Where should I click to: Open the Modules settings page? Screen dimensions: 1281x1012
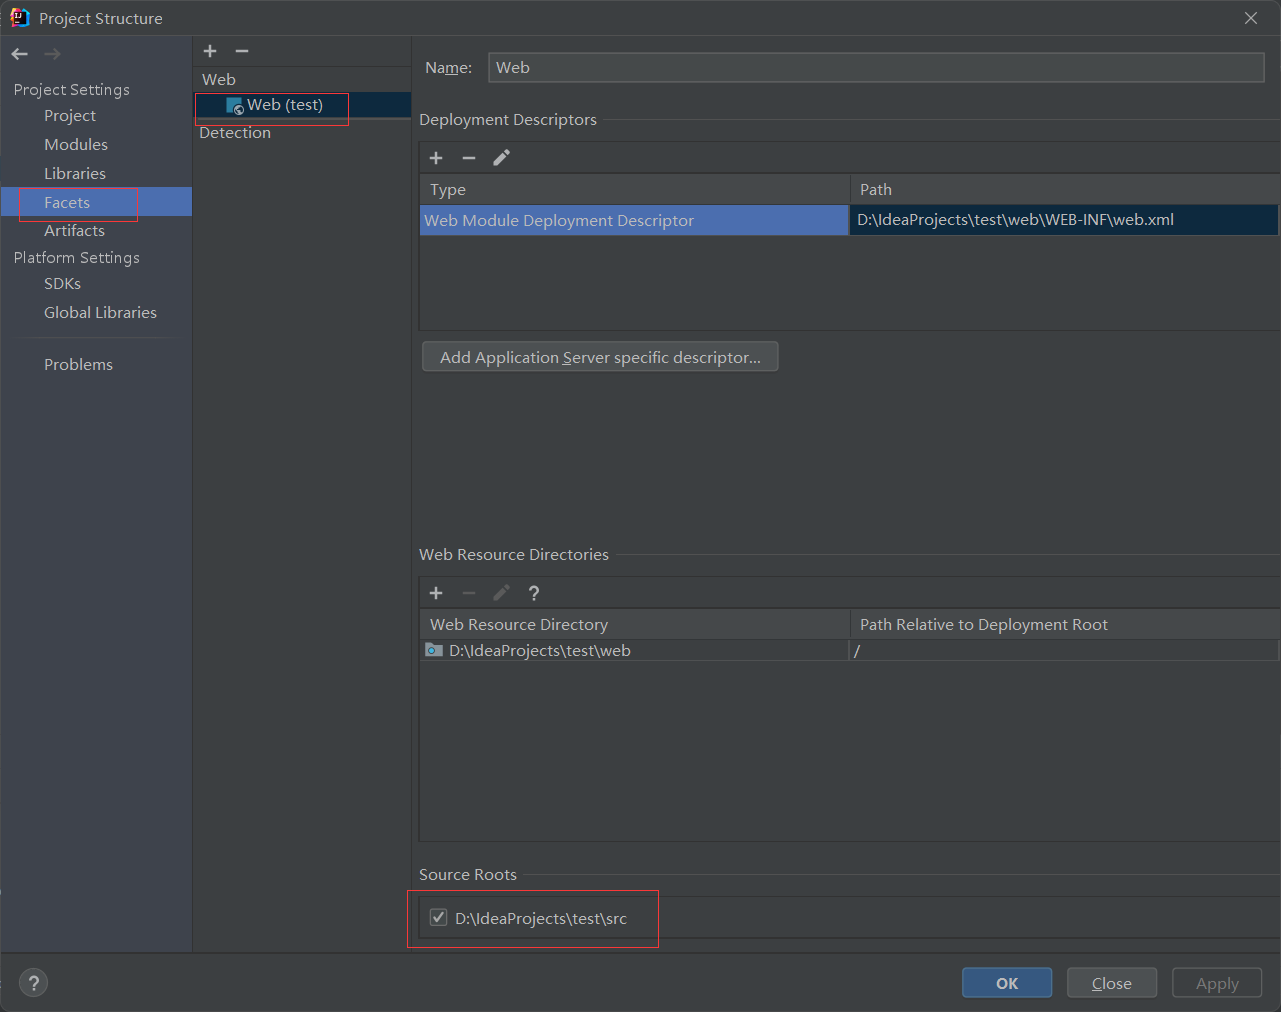76,145
